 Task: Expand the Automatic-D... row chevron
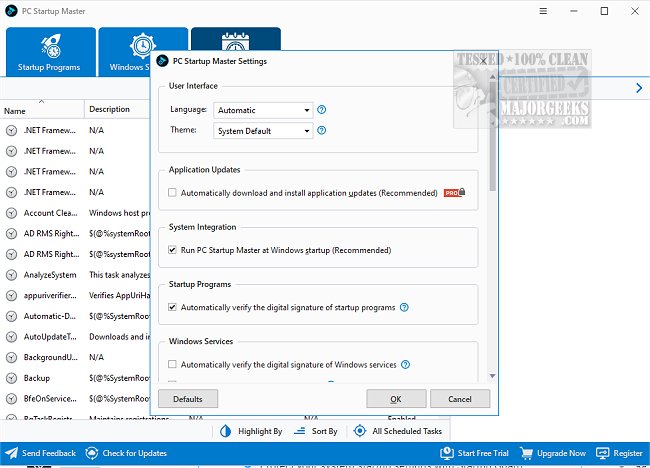[x=12, y=316]
